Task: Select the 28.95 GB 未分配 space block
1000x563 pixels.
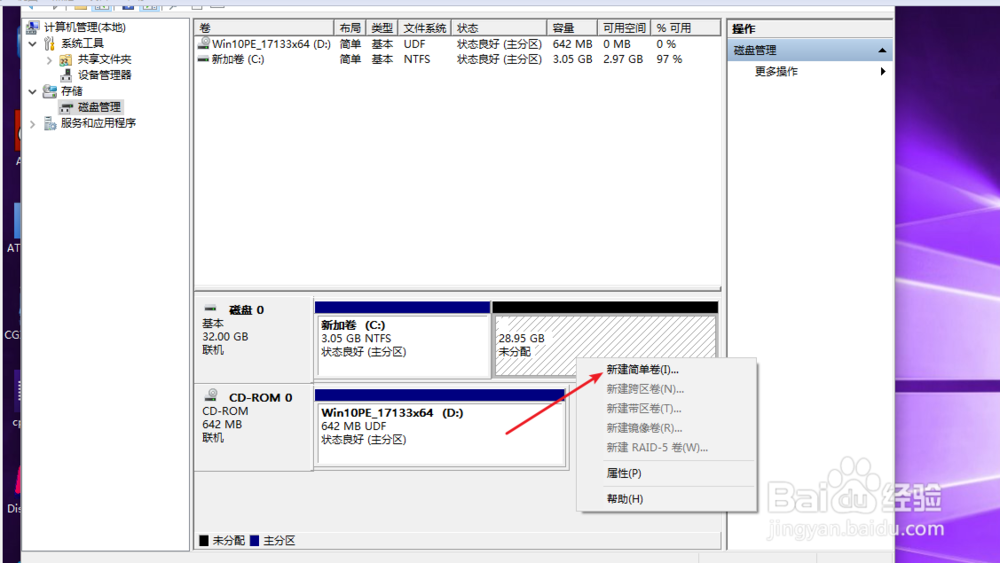Action: [x=605, y=339]
